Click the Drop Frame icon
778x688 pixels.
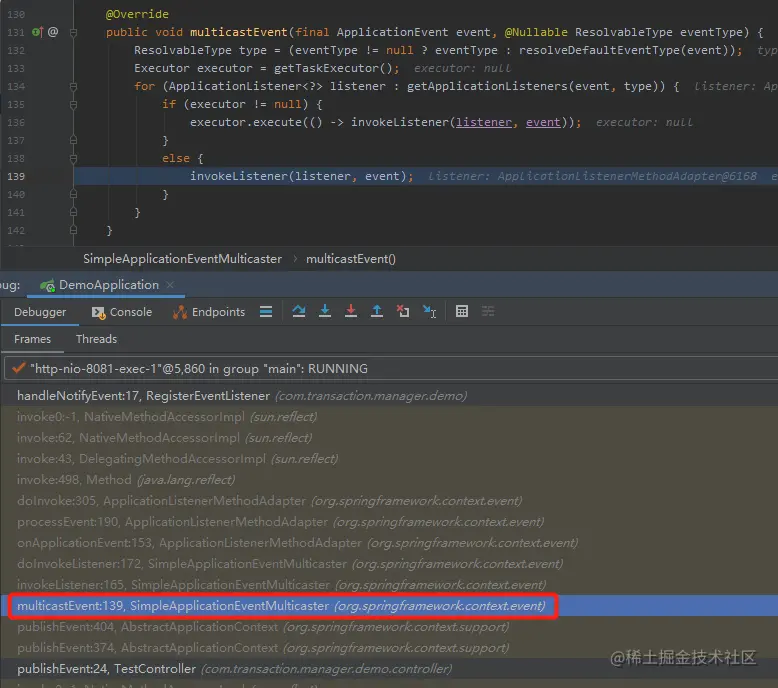403,312
